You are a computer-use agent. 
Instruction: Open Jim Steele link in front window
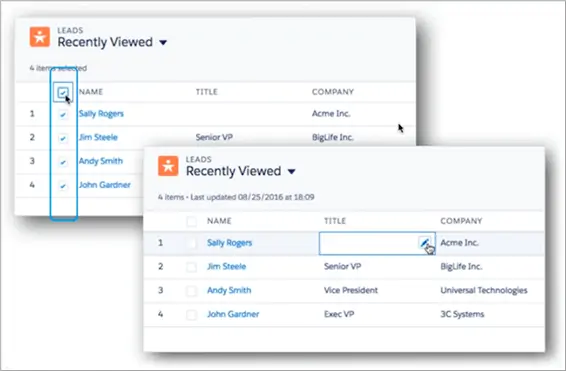point(227,266)
